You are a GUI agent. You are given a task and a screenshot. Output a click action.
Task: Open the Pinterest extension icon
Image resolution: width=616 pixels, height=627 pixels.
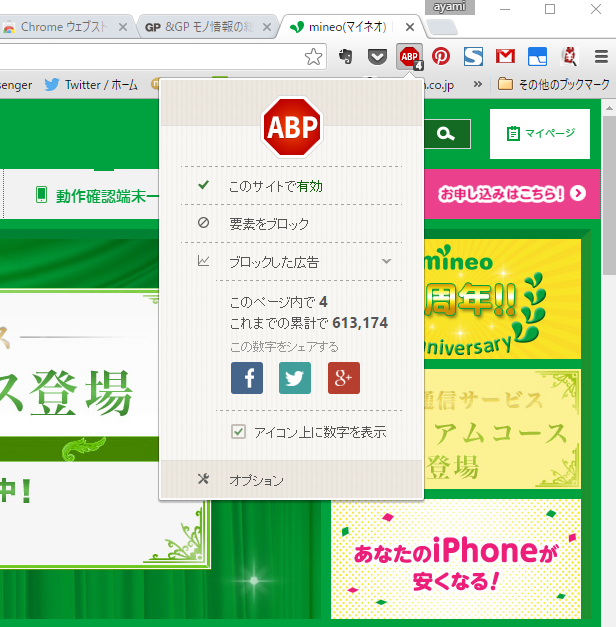[x=441, y=57]
